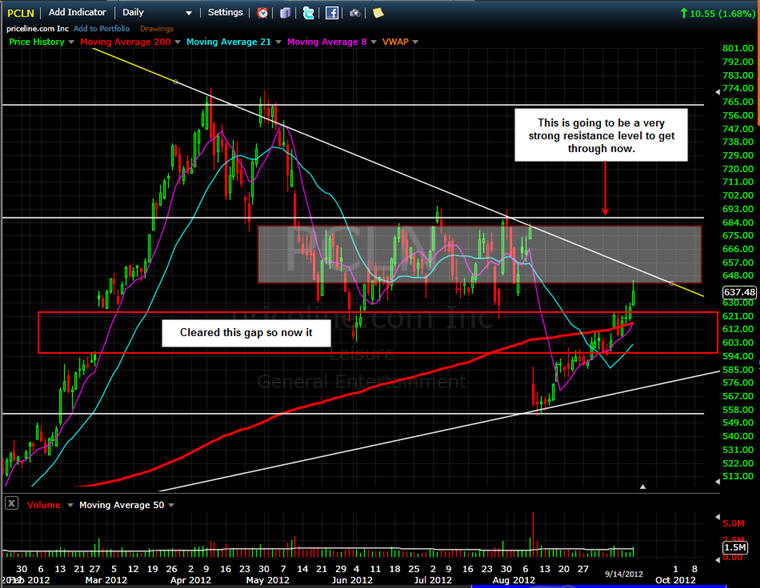Image resolution: width=760 pixels, height=588 pixels.
Task: Click the upper price-axis scale arrow
Action: [717, 92]
